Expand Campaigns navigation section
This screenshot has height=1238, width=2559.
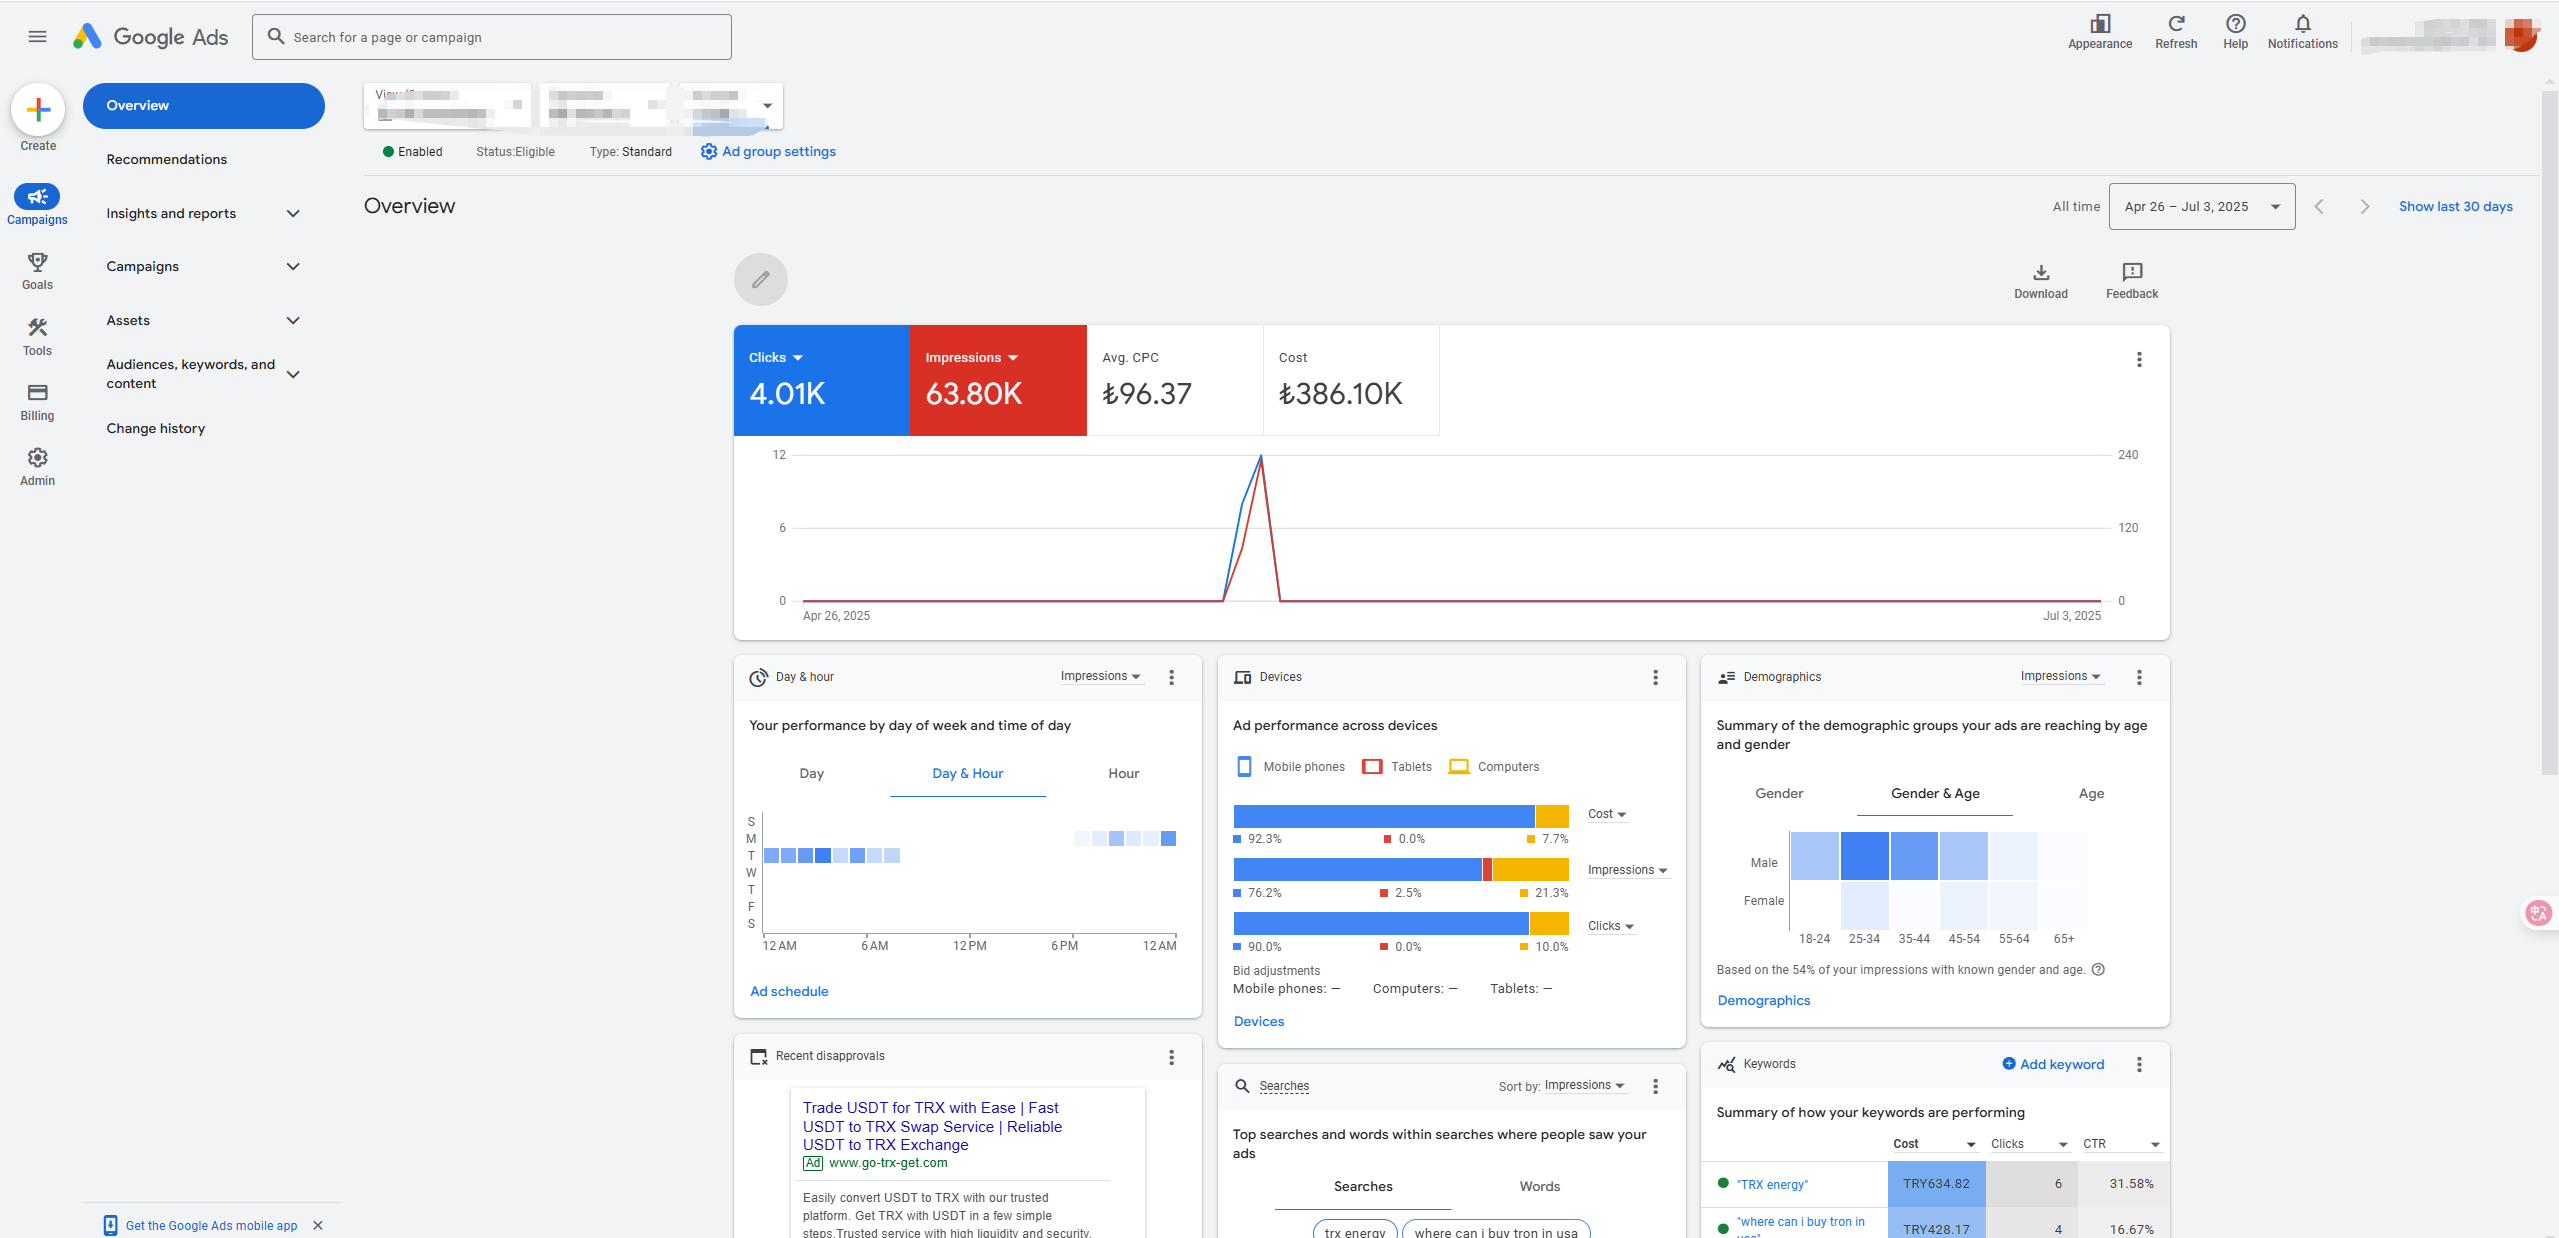tap(293, 266)
